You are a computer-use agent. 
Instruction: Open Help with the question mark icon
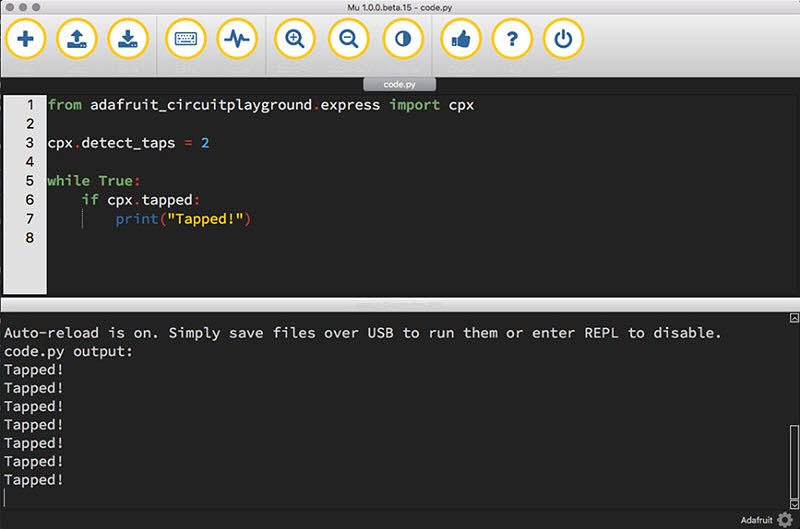512,40
